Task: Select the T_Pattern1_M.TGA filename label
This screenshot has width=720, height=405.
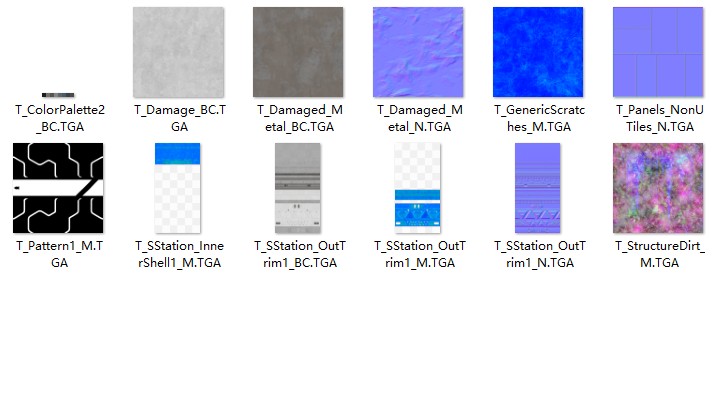Action: point(59,254)
